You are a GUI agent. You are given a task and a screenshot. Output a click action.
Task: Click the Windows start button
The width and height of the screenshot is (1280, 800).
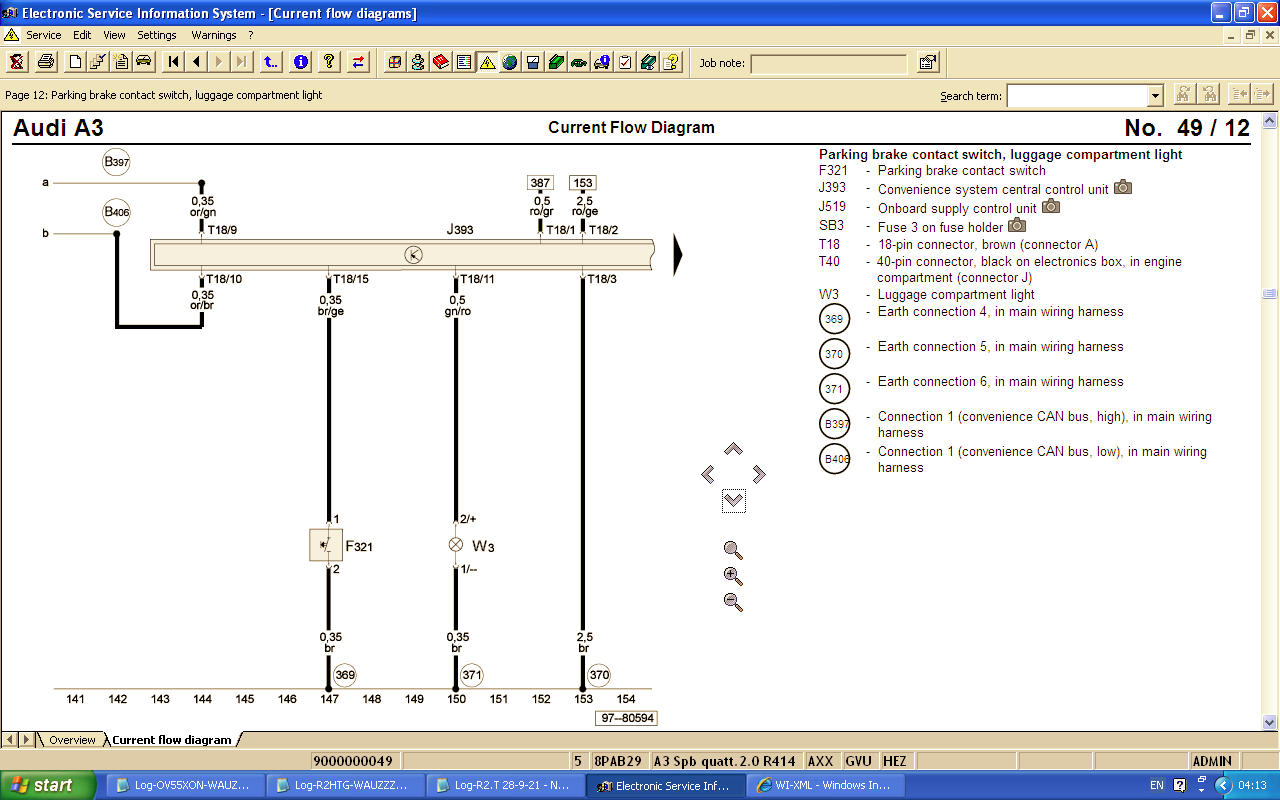[x=48, y=785]
